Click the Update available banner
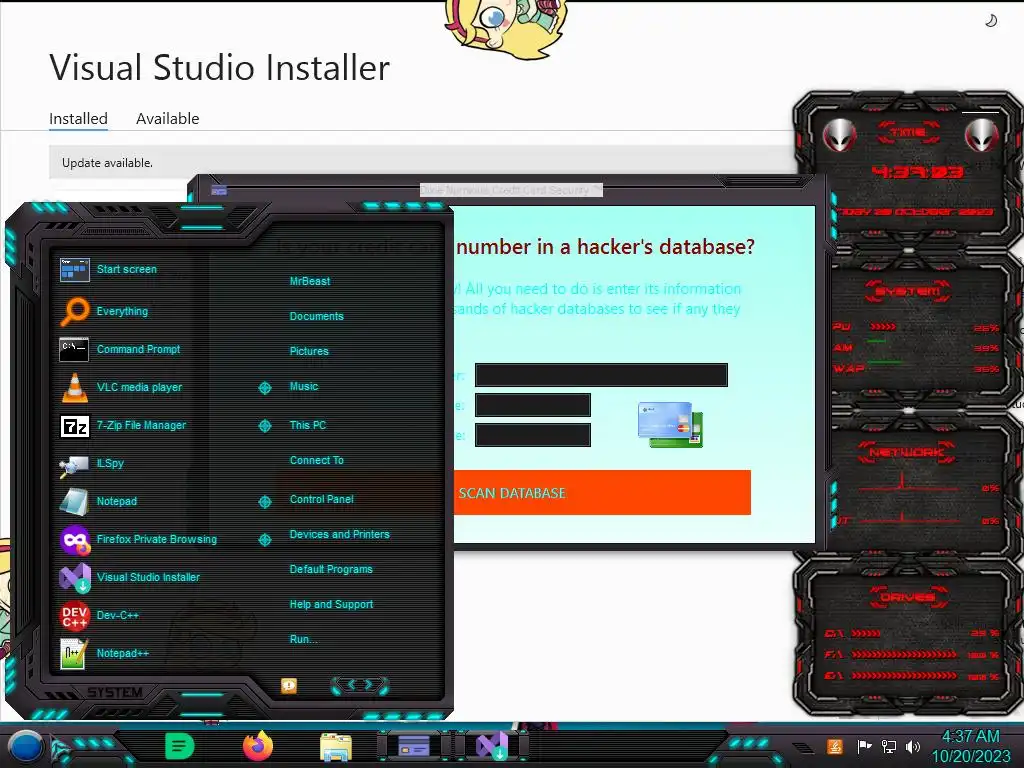Viewport: 1024px width, 768px height. coord(421,163)
